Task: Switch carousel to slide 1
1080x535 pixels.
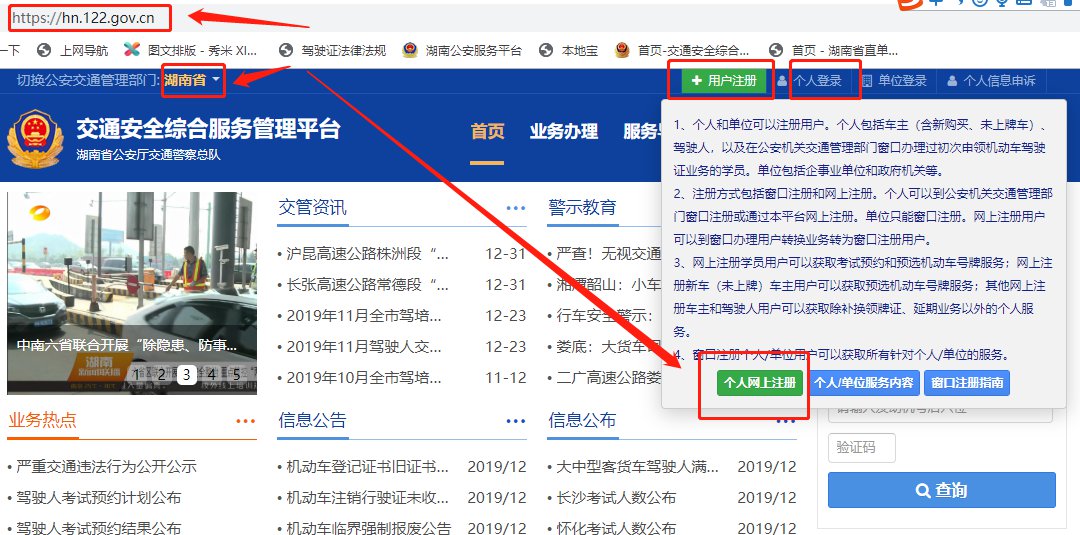Action: [136, 375]
